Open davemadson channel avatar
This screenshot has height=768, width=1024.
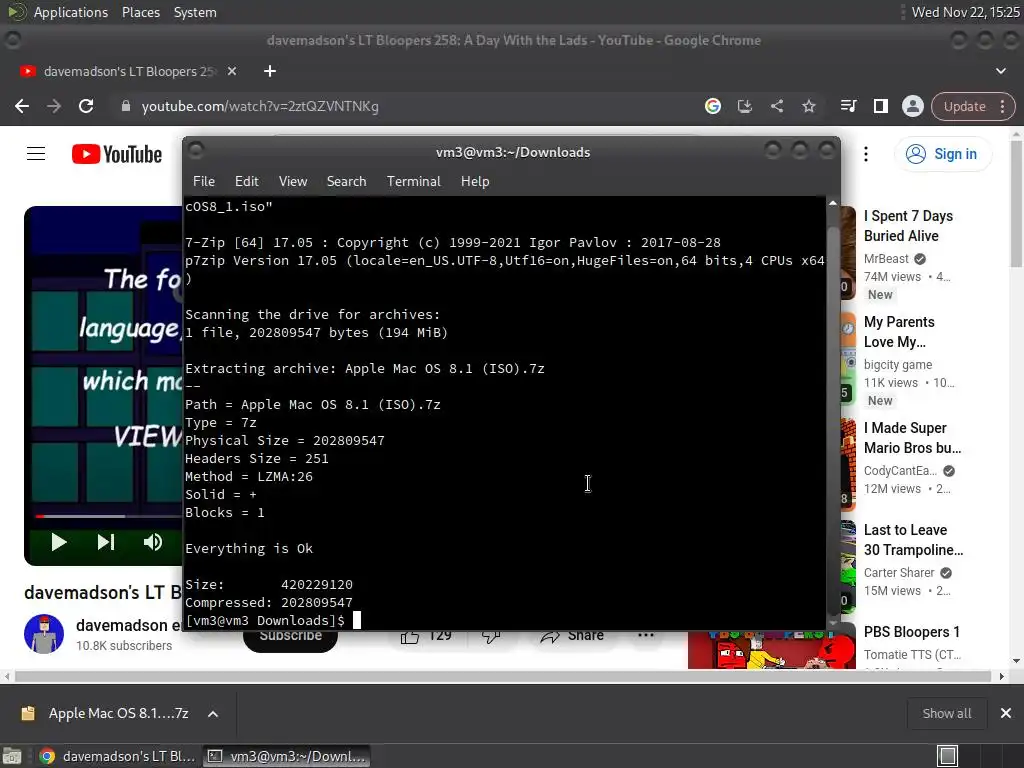coord(44,633)
